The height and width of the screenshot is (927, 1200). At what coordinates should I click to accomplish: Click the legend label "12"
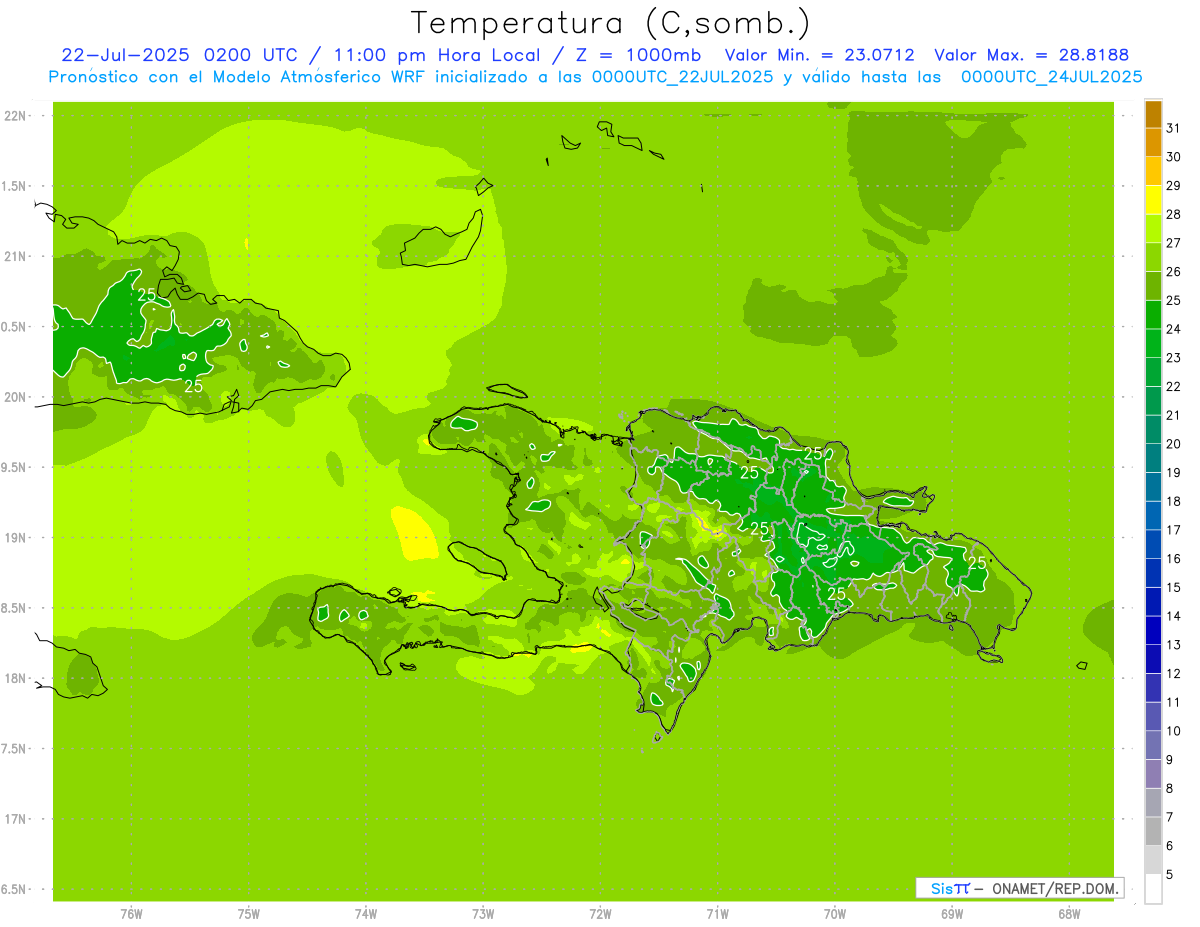coord(1173,673)
